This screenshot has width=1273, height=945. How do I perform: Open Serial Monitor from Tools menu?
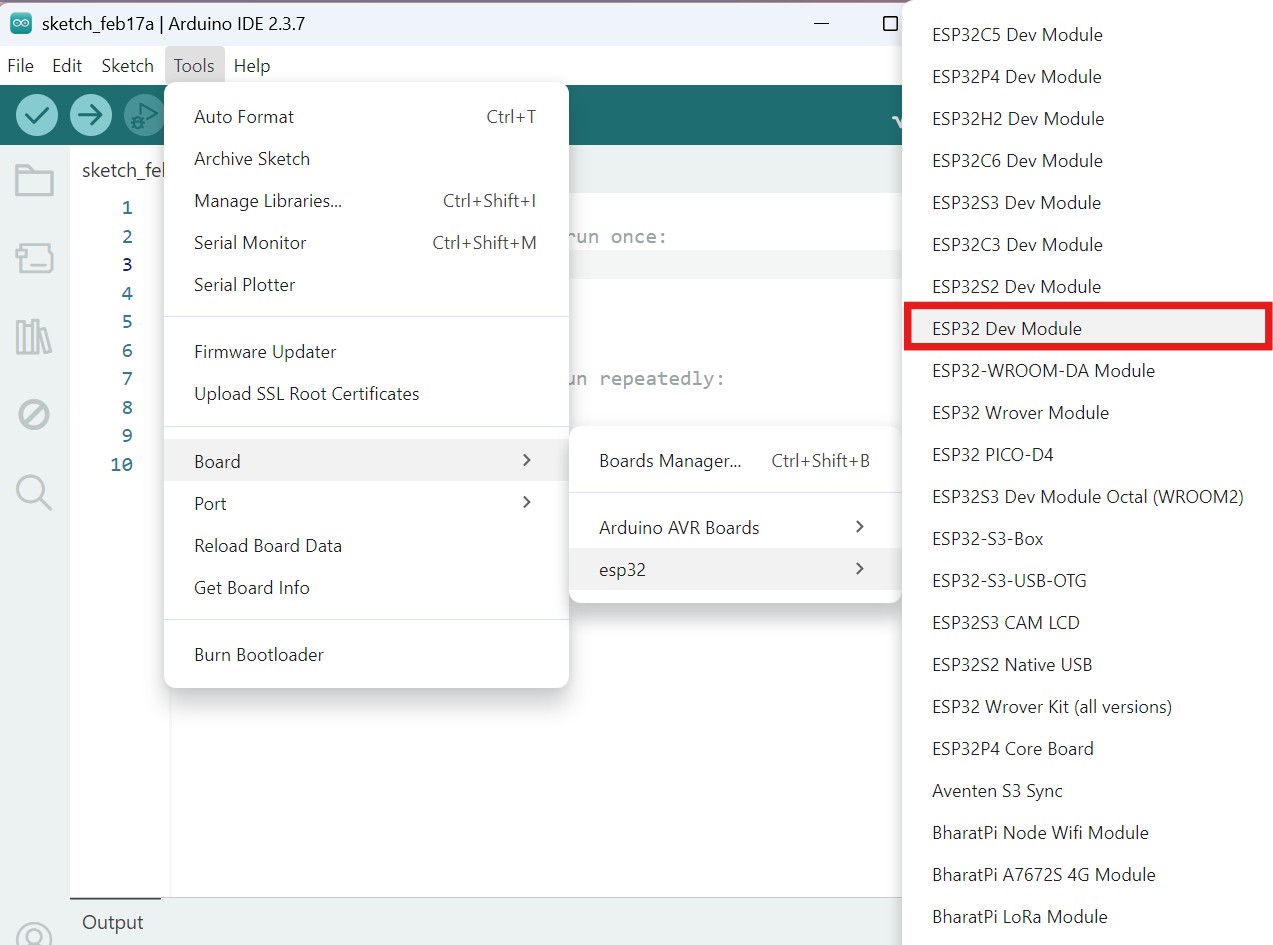click(366, 243)
